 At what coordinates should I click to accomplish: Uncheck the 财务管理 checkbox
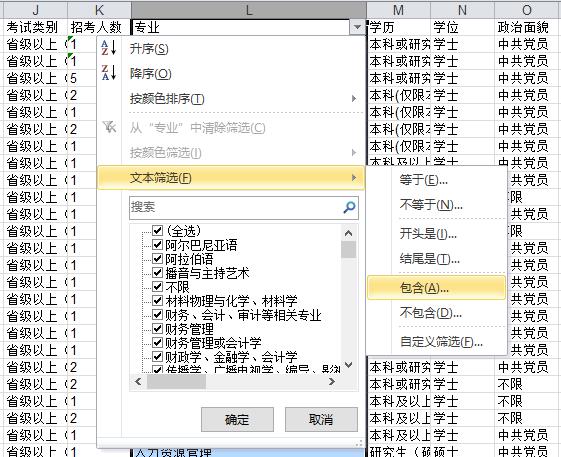point(157,328)
